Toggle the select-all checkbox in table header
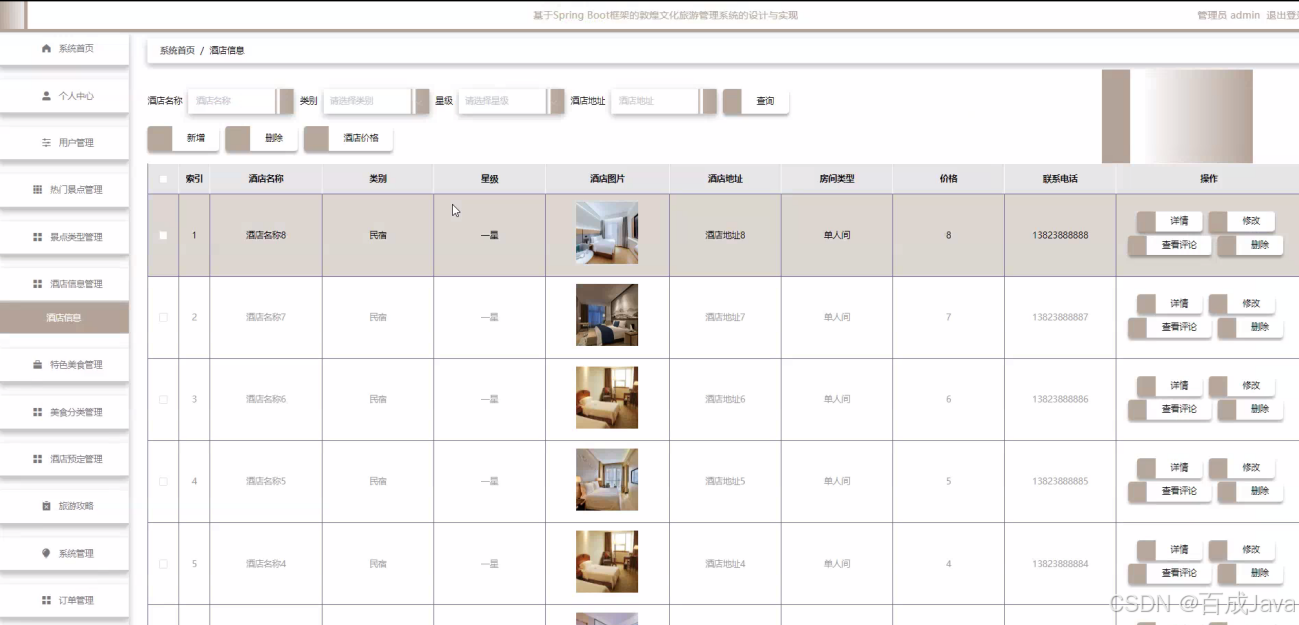 (163, 179)
